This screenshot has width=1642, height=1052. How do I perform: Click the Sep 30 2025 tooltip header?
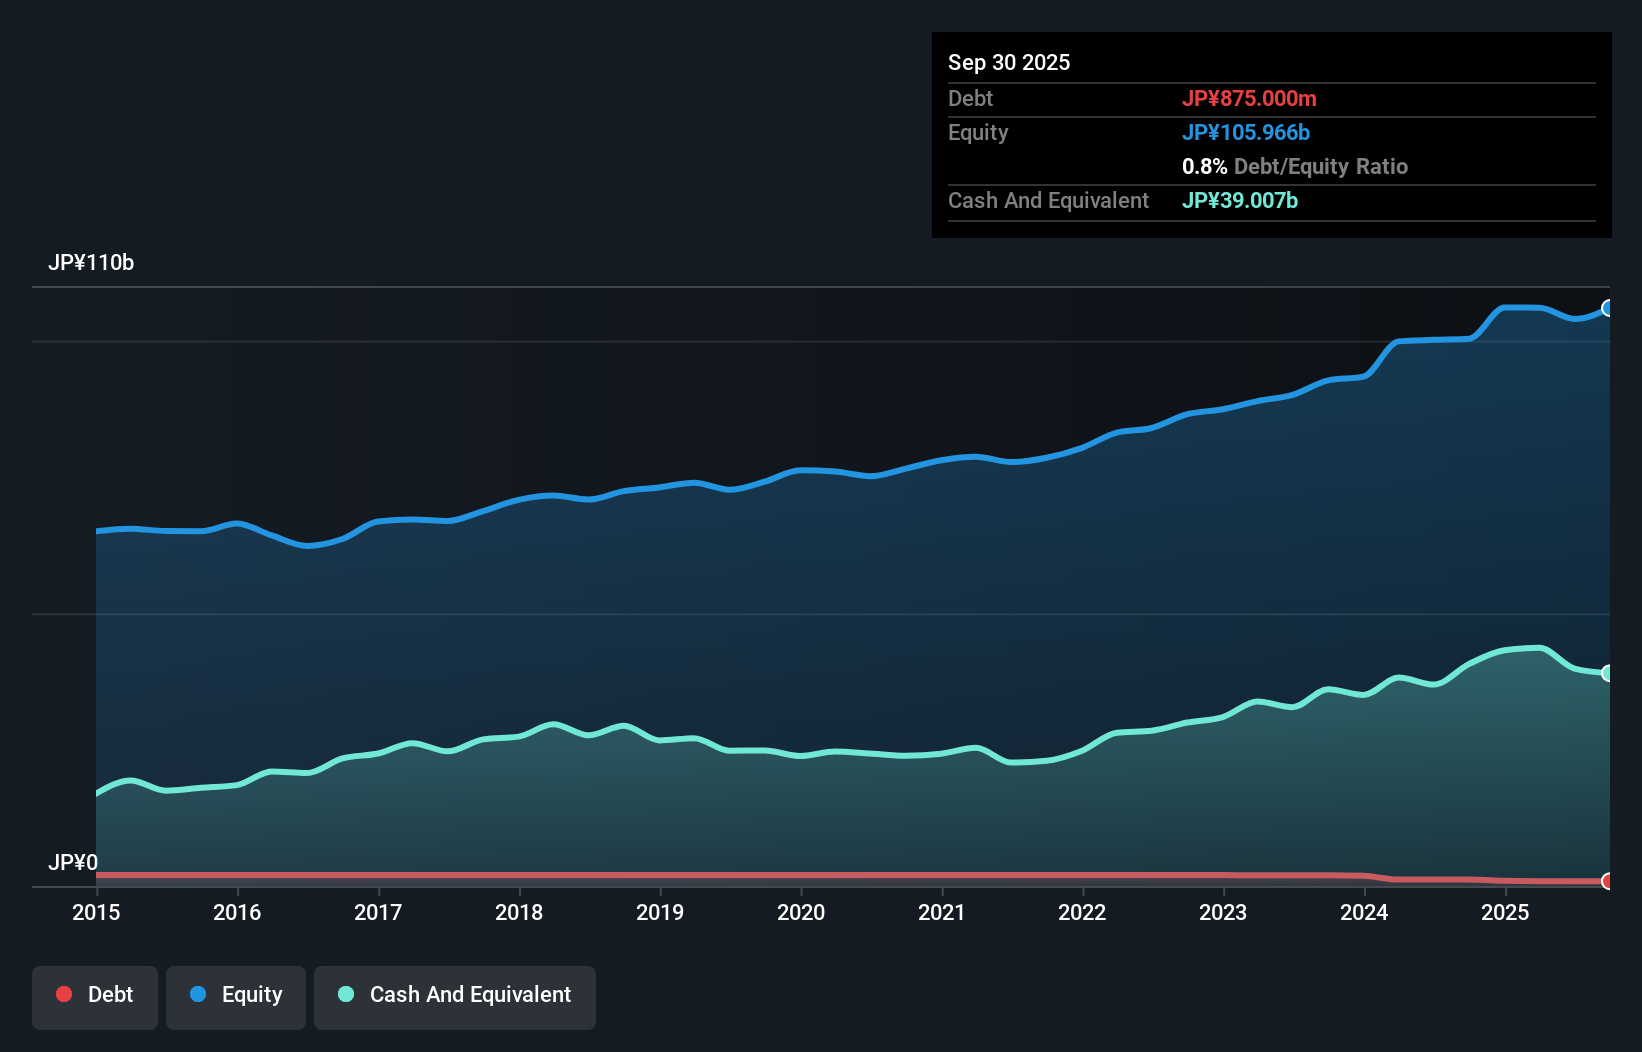click(x=1009, y=62)
